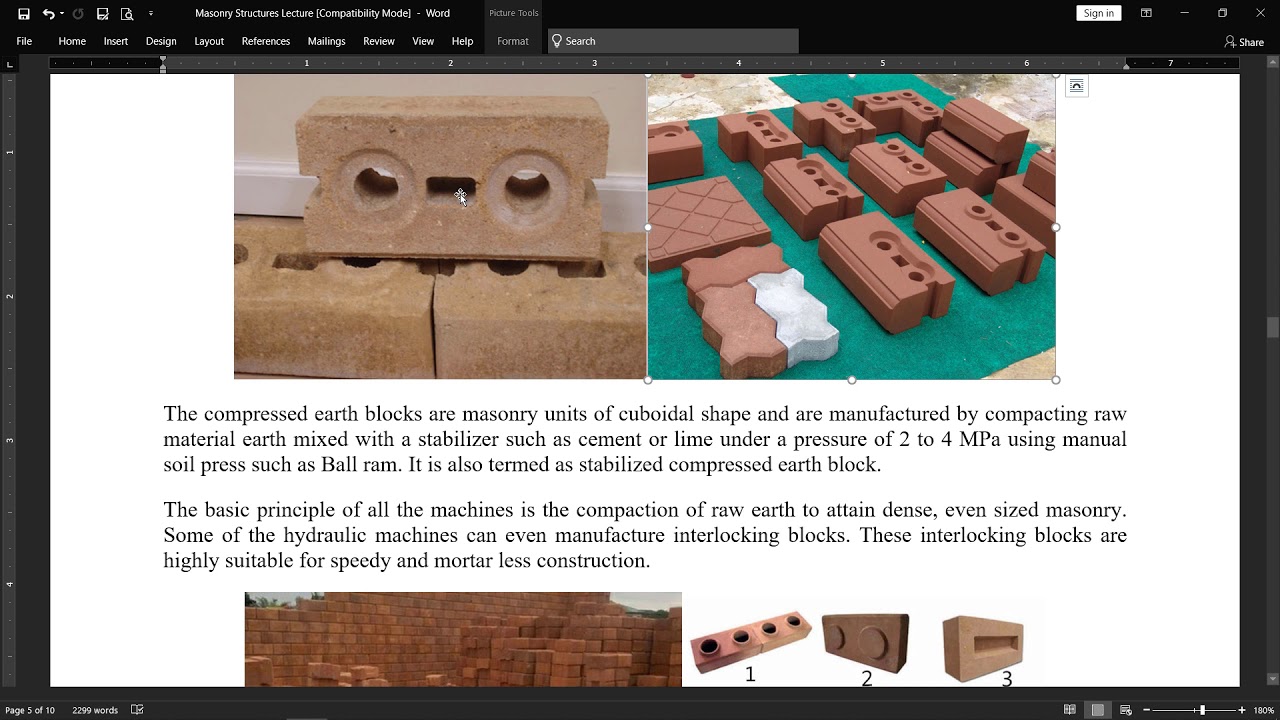The height and width of the screenshot is (720, 1280).
Task: Switch to Web Layout view
Action: [1126, 710]
